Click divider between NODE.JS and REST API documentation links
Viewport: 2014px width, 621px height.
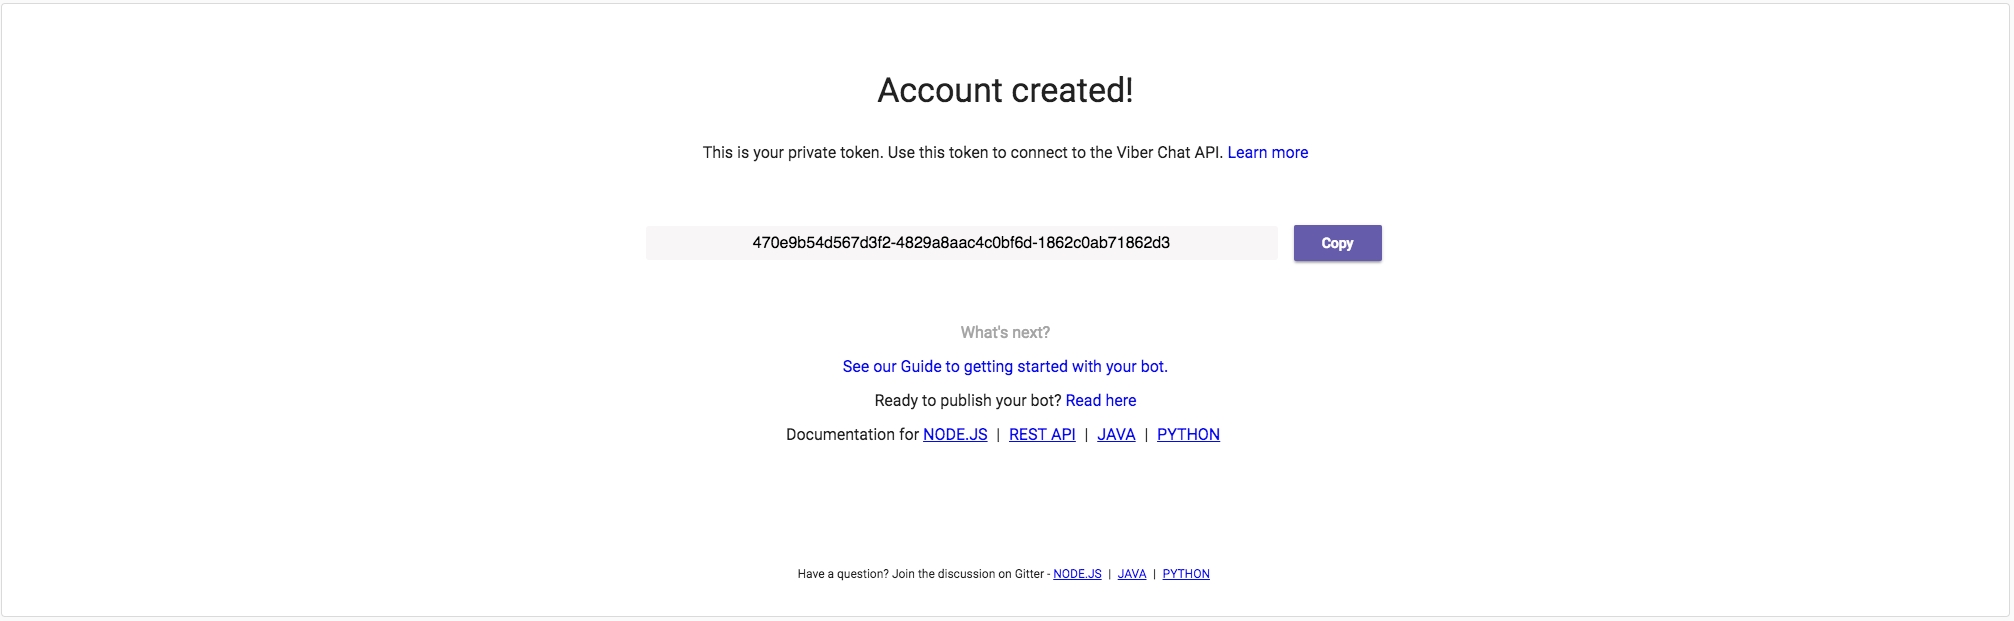(x=998, y=435)
